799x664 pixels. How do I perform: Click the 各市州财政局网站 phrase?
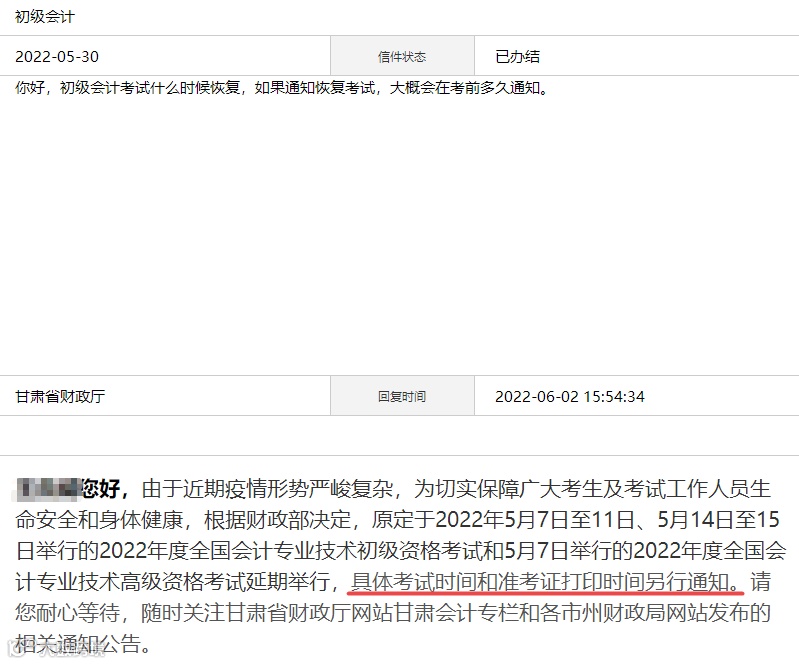tap(625, 613)
